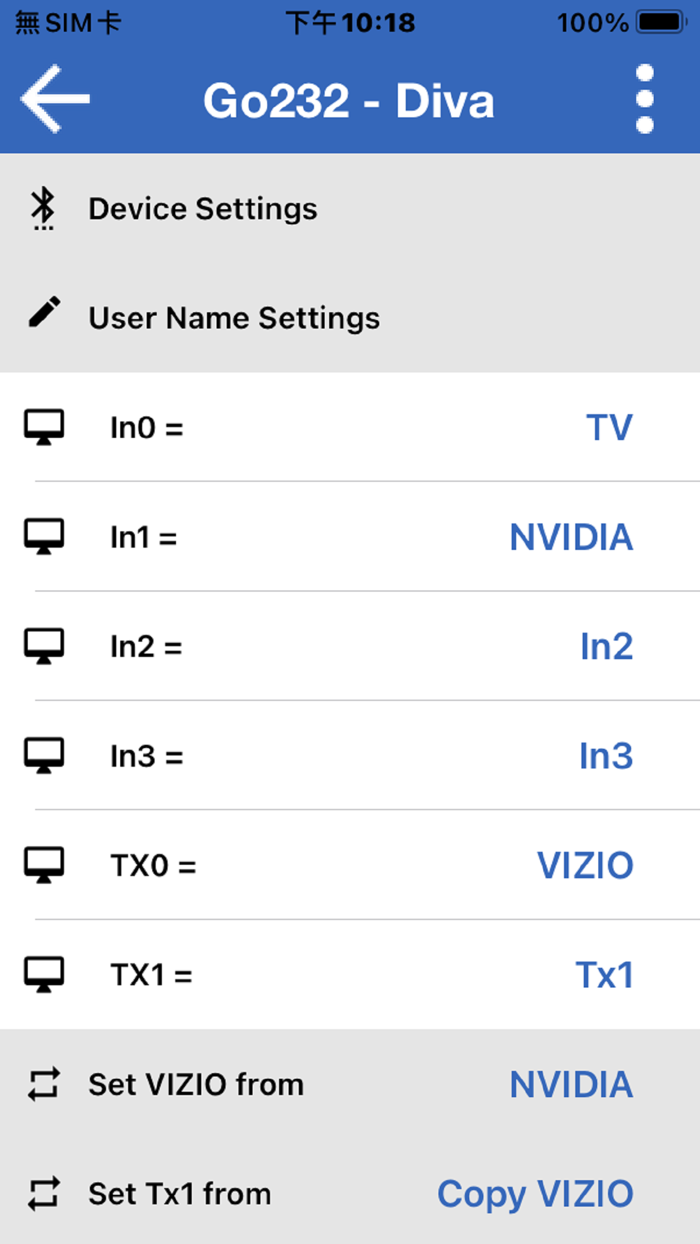Open Device Settings
The width and height of the screenshot is (700, 1244).
[203, 209]
